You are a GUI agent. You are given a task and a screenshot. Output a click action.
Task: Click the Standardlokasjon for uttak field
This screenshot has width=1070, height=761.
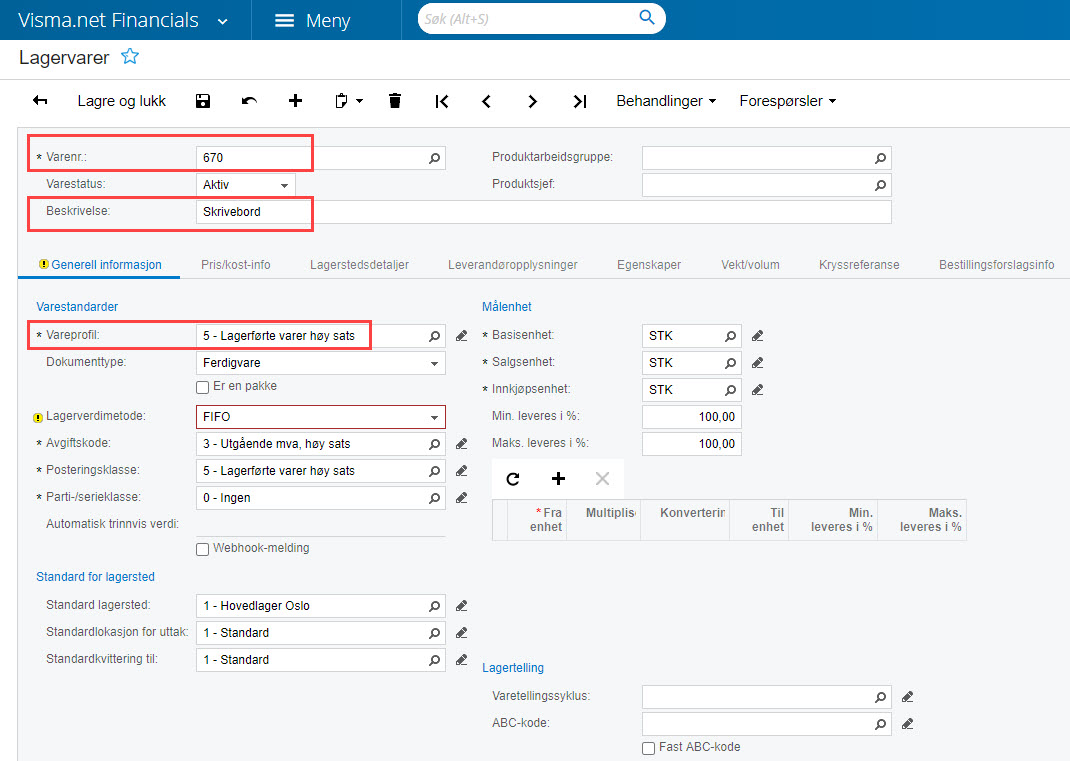[x=321, y=633]
